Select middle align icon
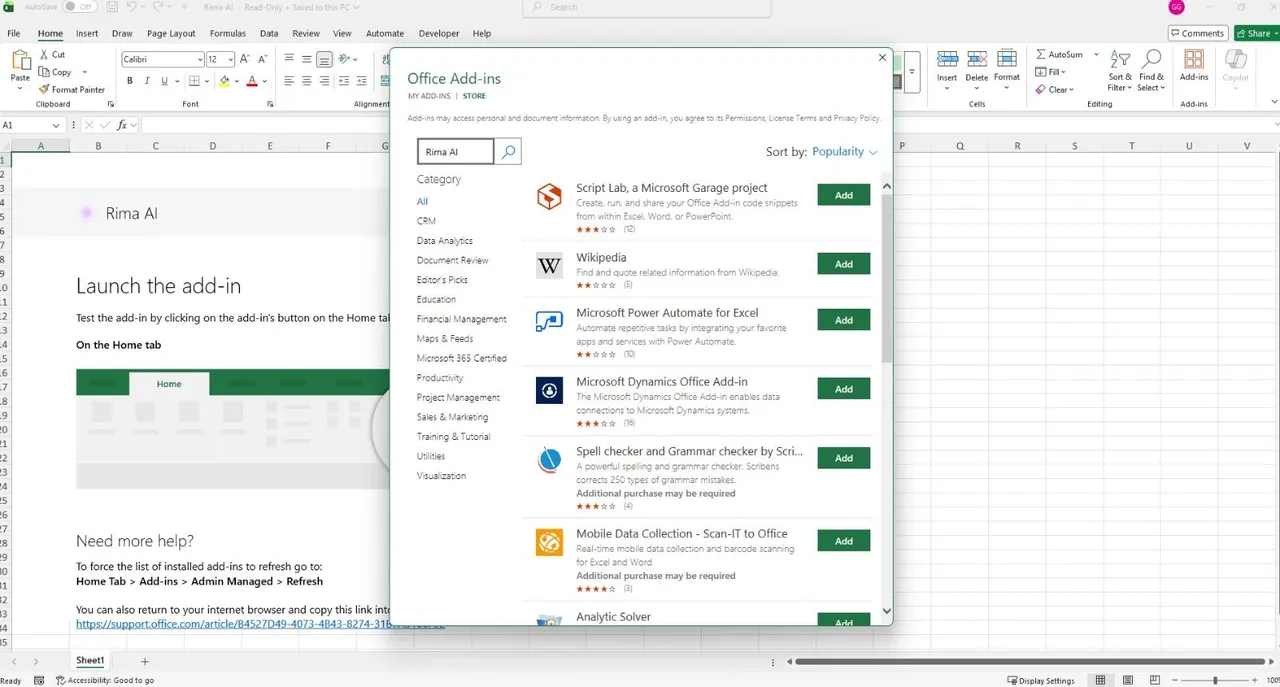This screenshot has width=1280, height=687. coord(306,59)
